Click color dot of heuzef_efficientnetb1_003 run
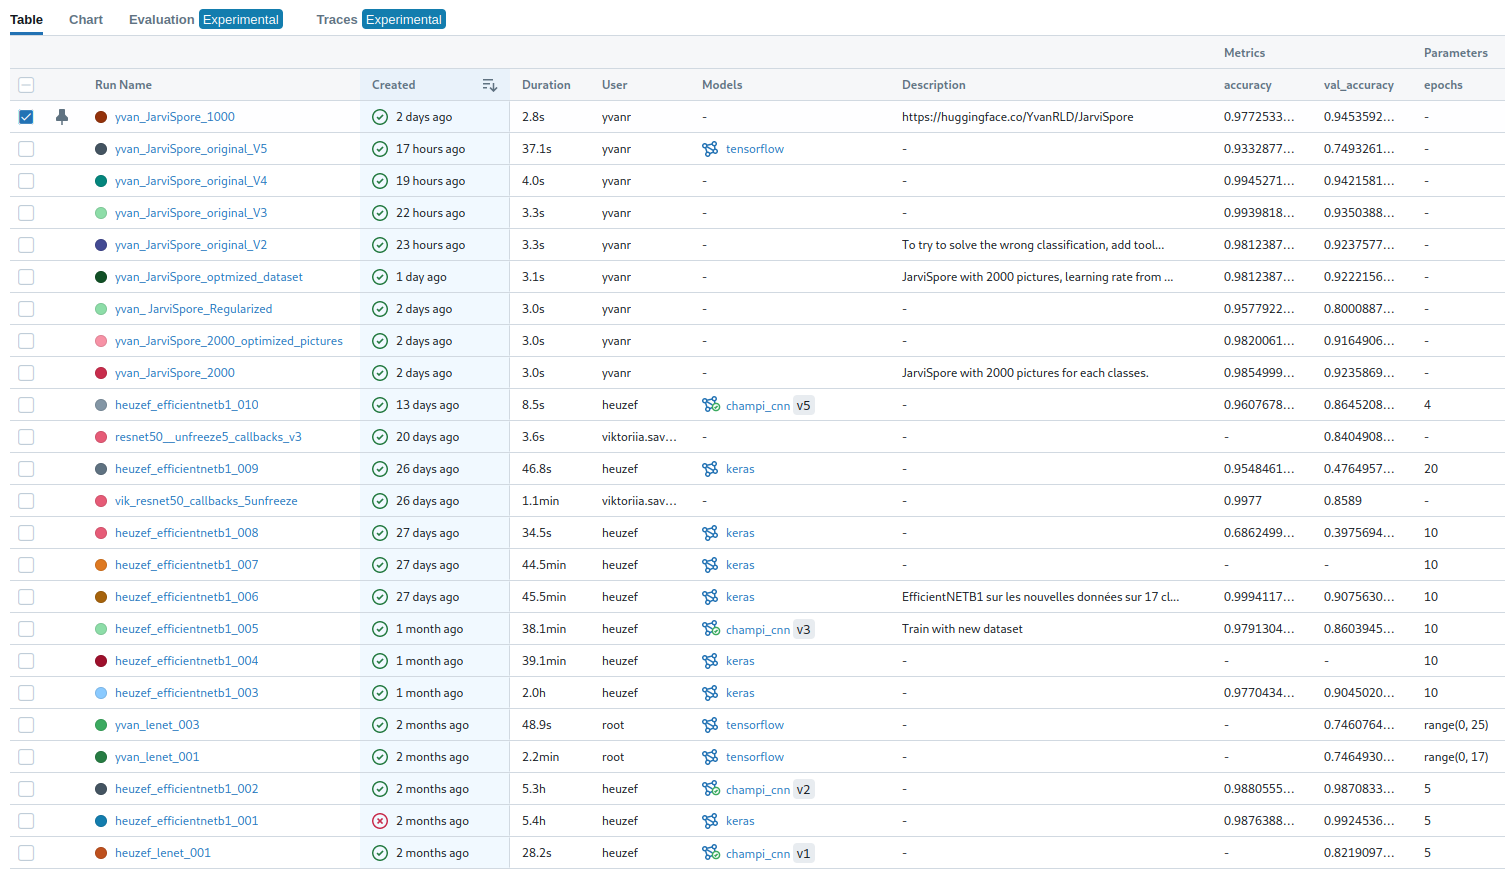The width and height of the screenshot is (1505, 885). coord(101,693)
